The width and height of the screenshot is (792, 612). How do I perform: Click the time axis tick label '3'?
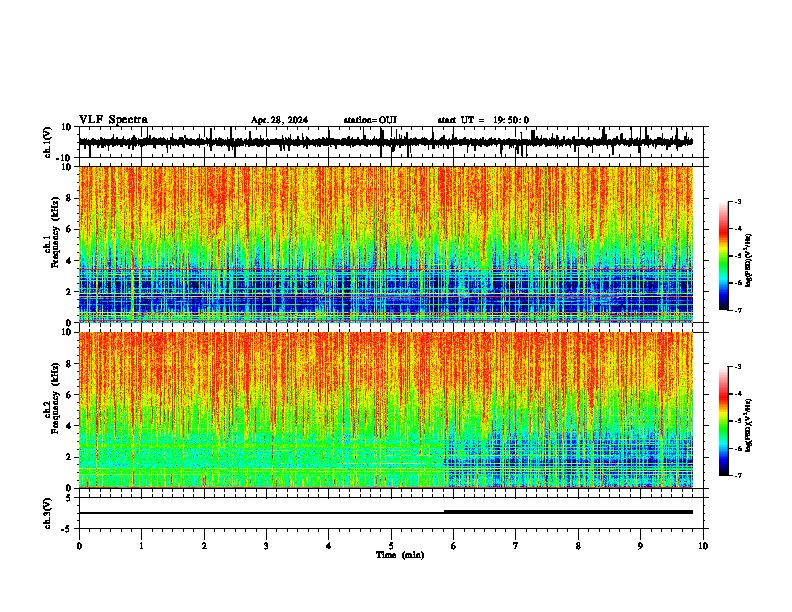pyautogui.click(x=266, y=546)
